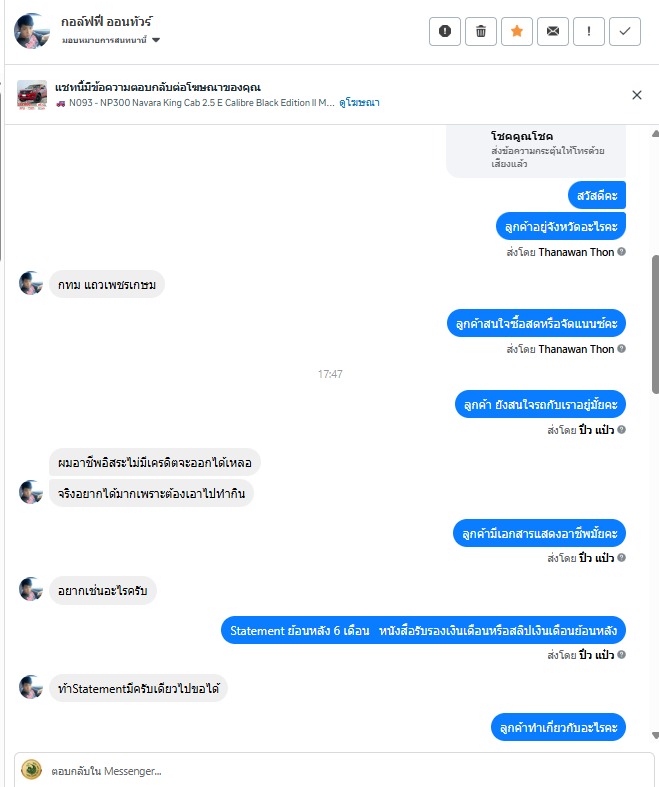659x787 pixels.
Task: Mark conversation done with checkmark icon
Action: pyautogui.click(x=625, y=32)
